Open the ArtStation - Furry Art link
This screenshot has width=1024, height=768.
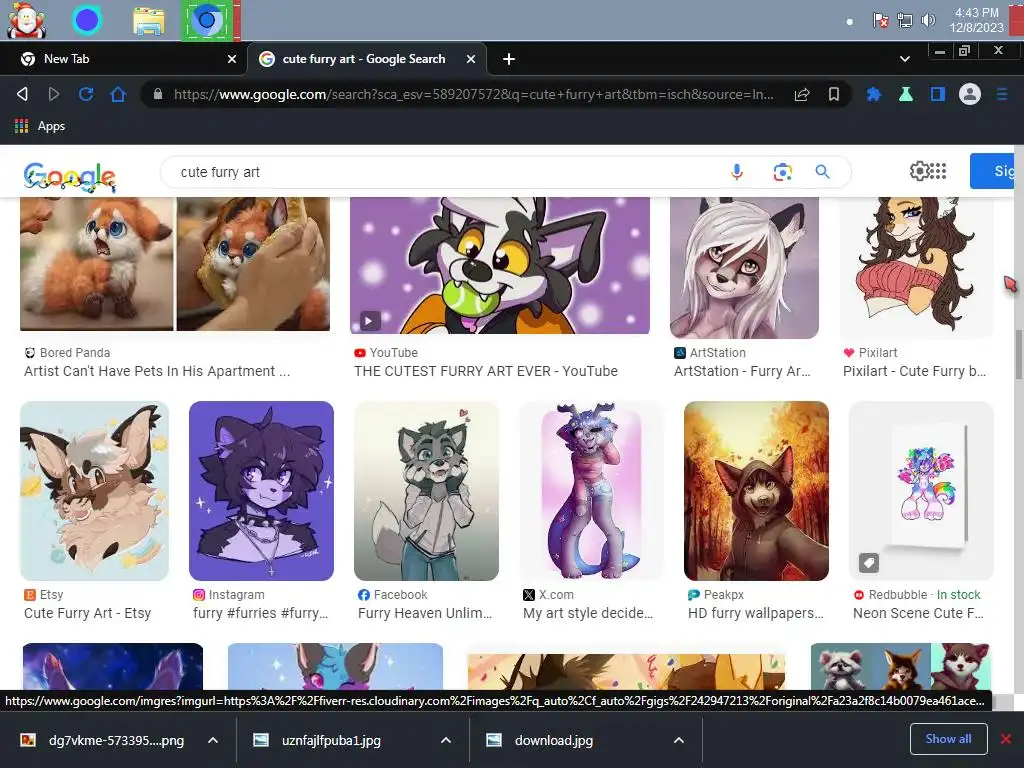coord(742,371)
